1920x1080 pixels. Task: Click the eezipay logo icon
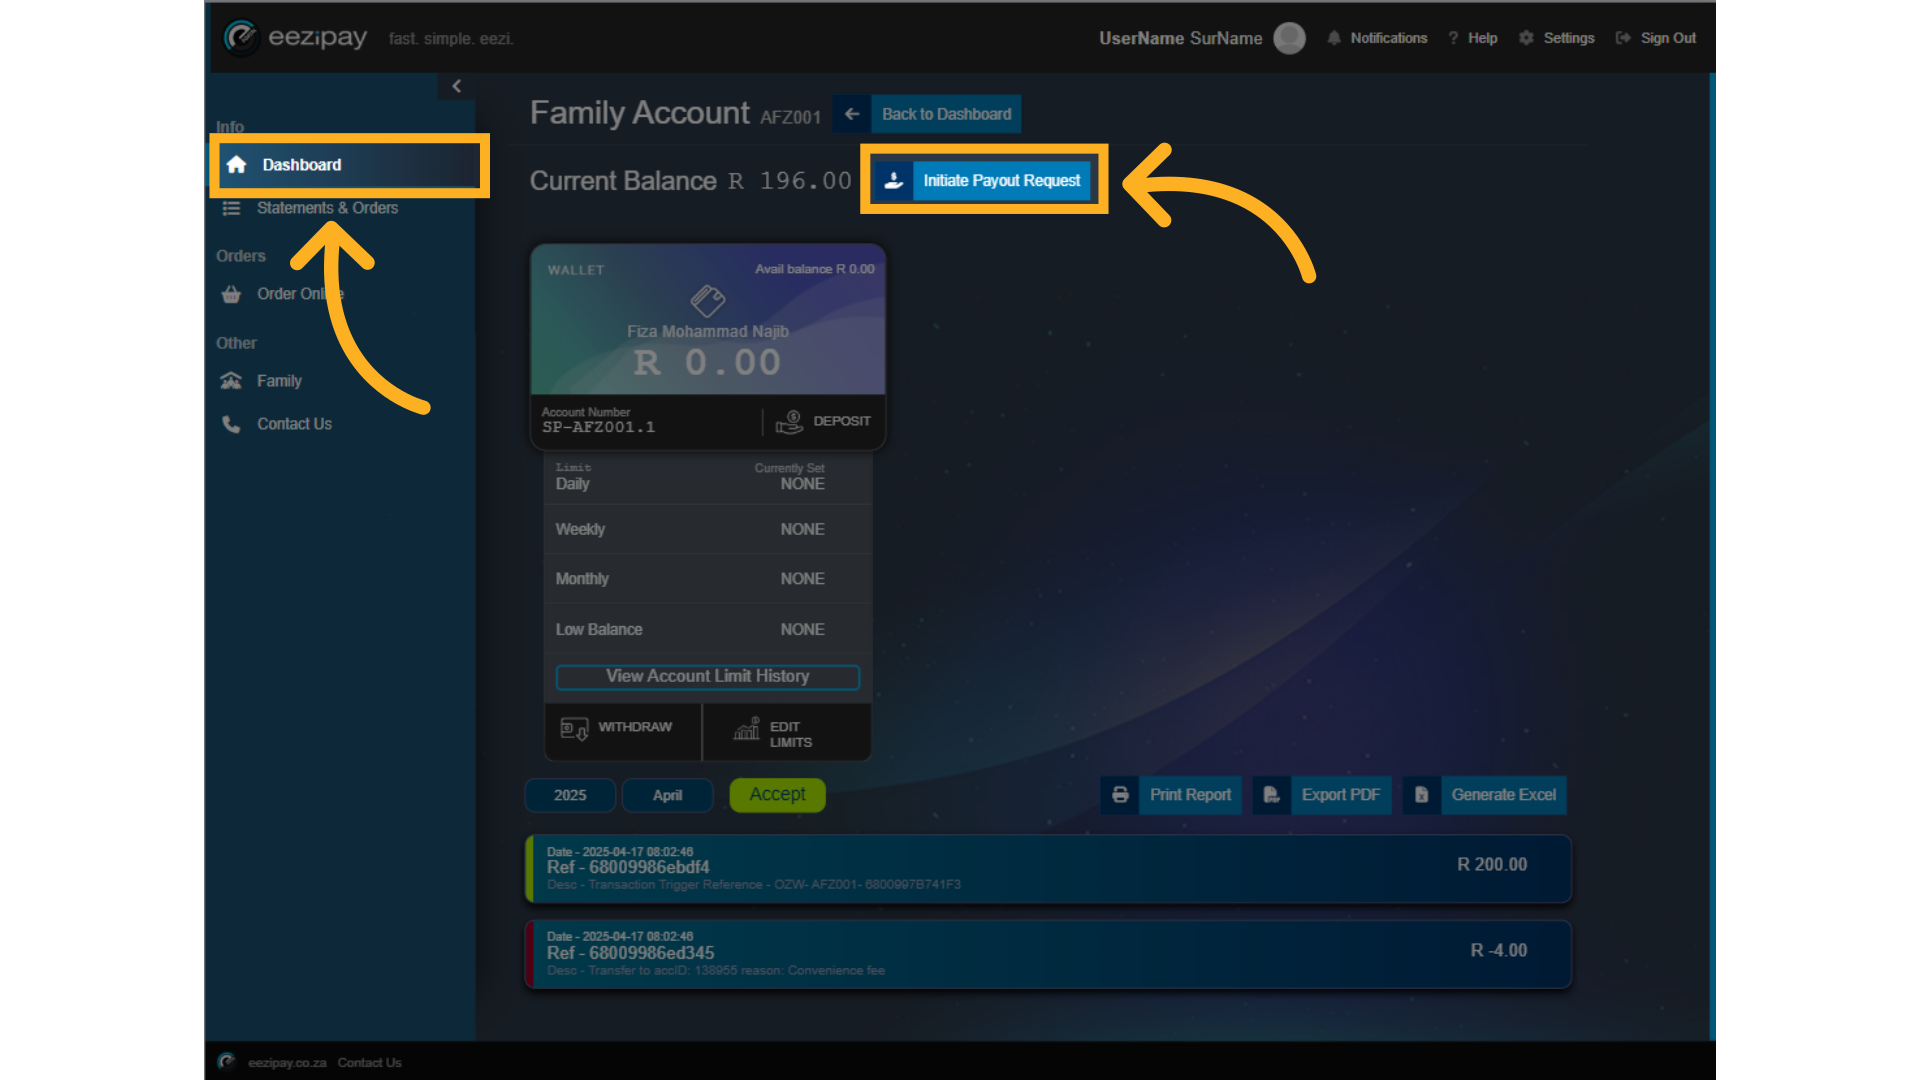click(x=240, y=37)
